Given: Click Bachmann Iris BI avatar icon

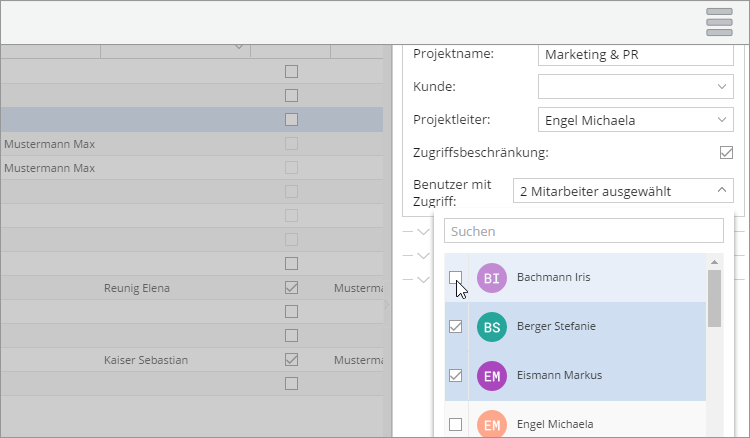Looking at the screenshot, I should coord(492,277).
